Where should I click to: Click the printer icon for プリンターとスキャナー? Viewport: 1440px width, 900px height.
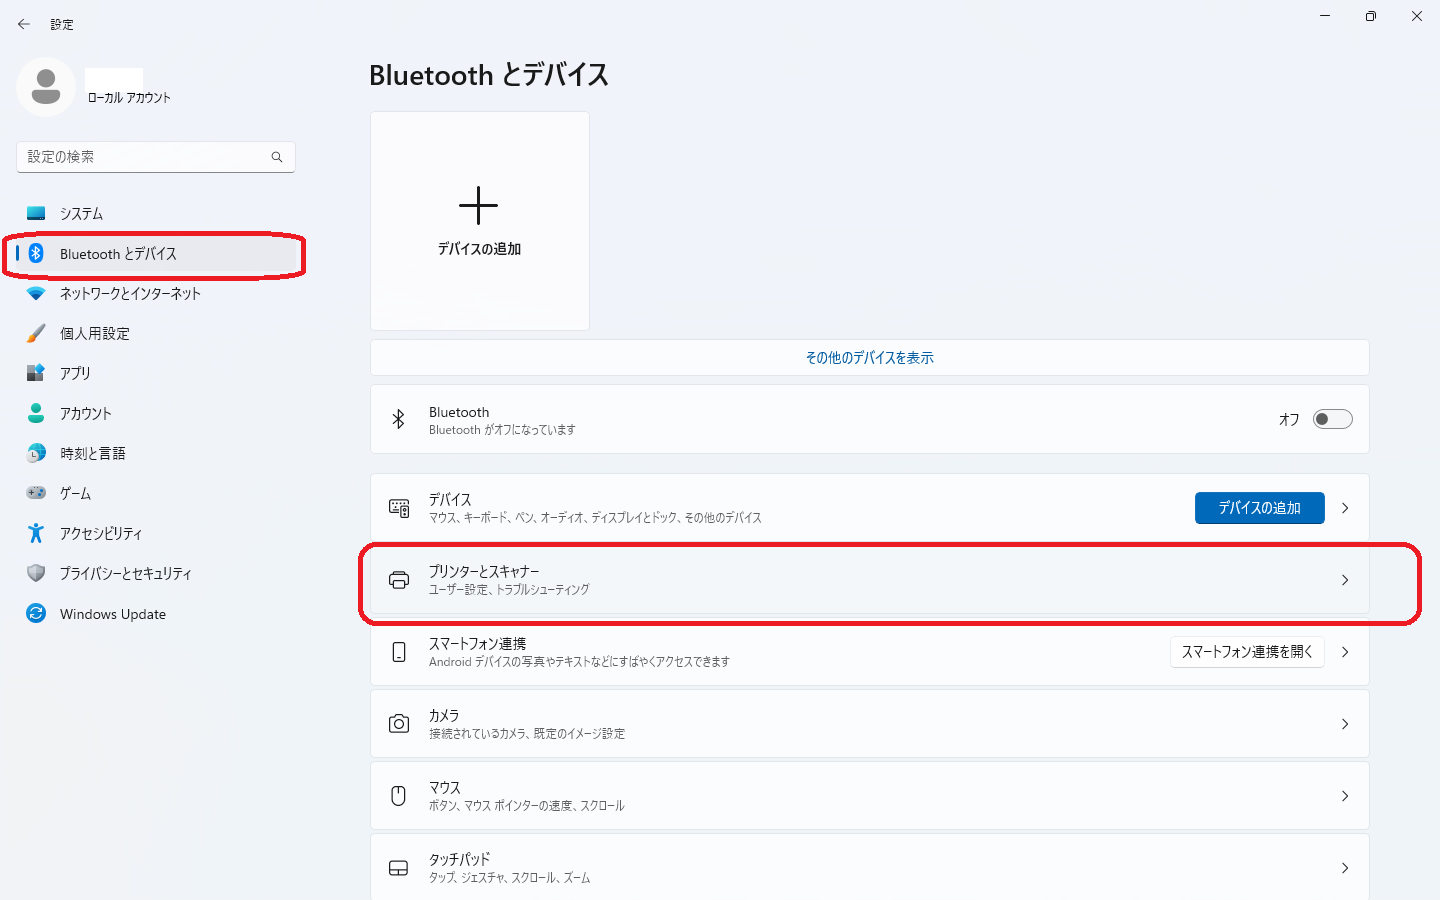pyautogui.click(x=399, y=580)
